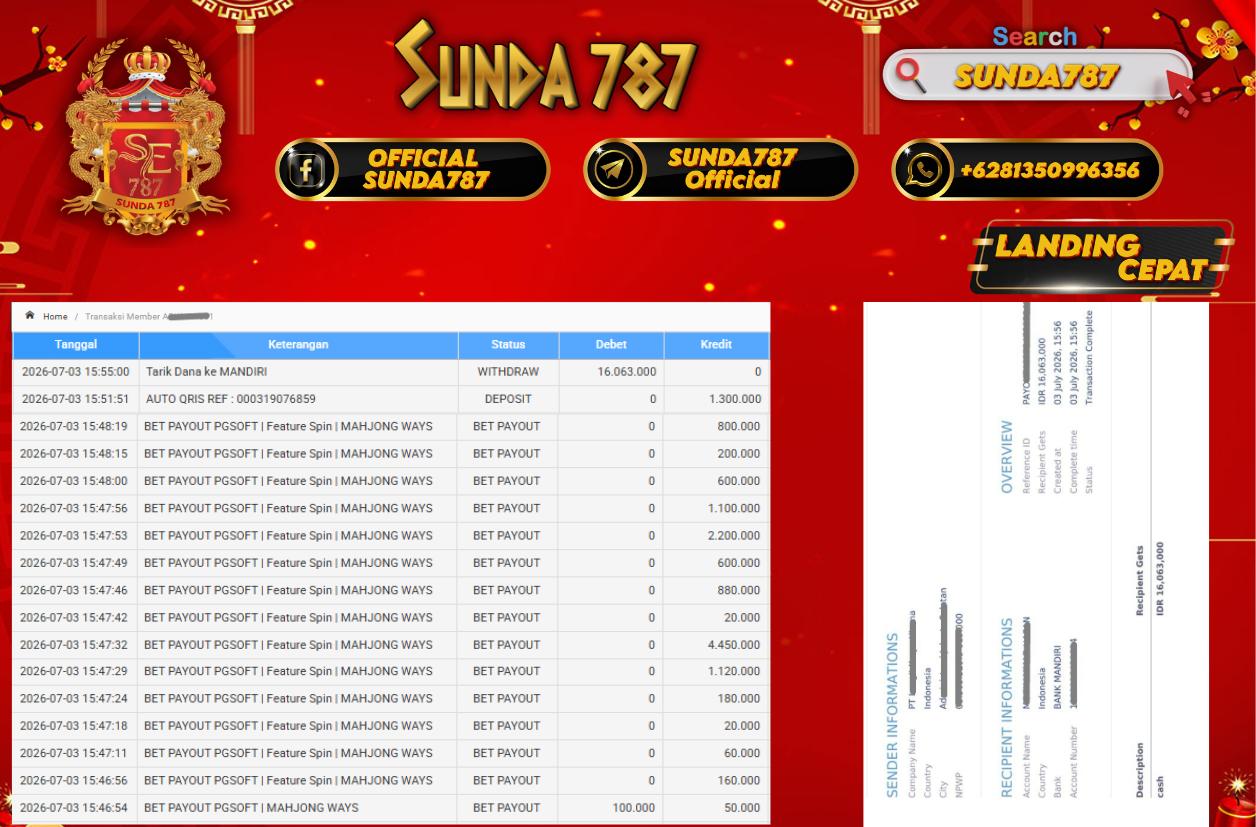Select AUTO QRIS REF : 000319076859 entry
Image resolution: width=1256 pixels, height=827 pixels.
click(x=231, y=399)
